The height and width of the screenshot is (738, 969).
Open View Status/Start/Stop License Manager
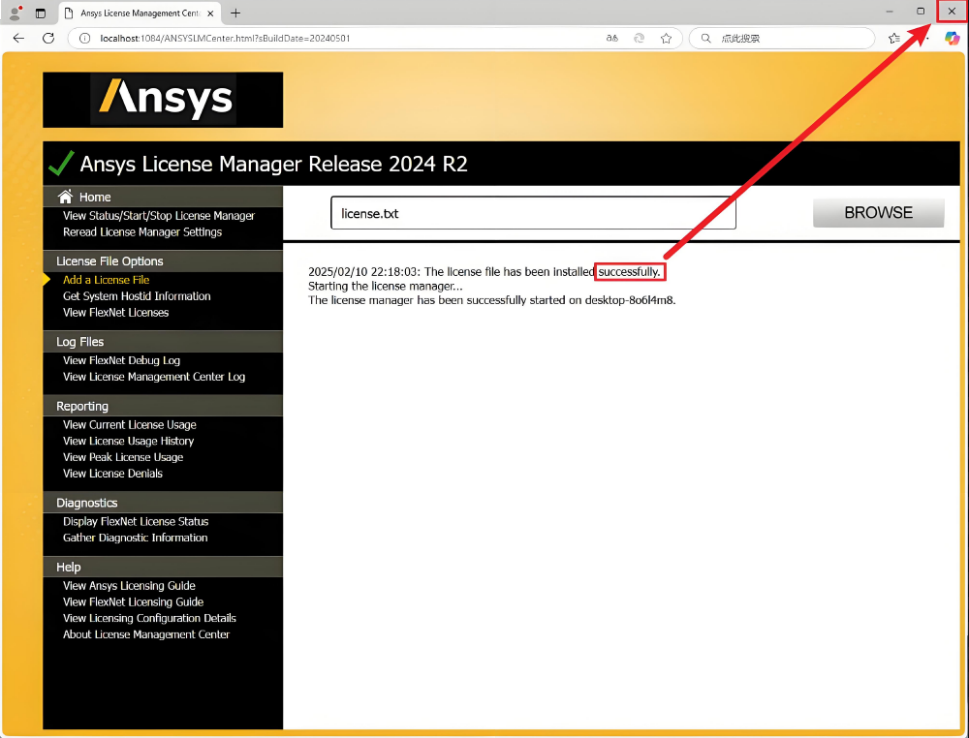159,216
